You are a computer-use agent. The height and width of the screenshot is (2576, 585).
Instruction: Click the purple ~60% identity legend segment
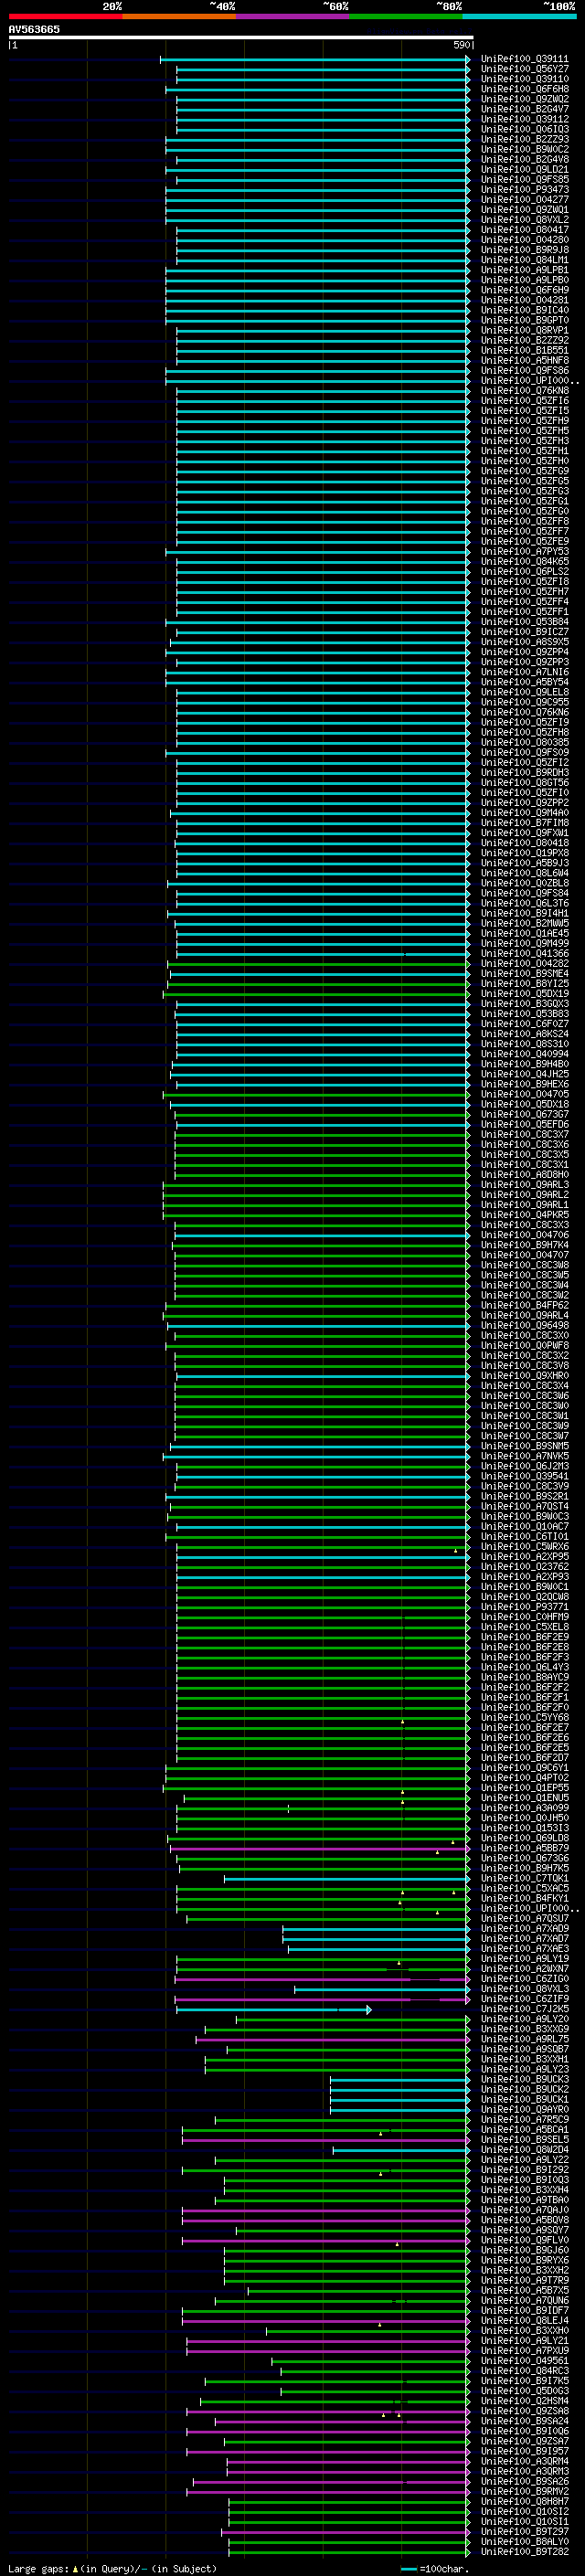pos(292,16)
